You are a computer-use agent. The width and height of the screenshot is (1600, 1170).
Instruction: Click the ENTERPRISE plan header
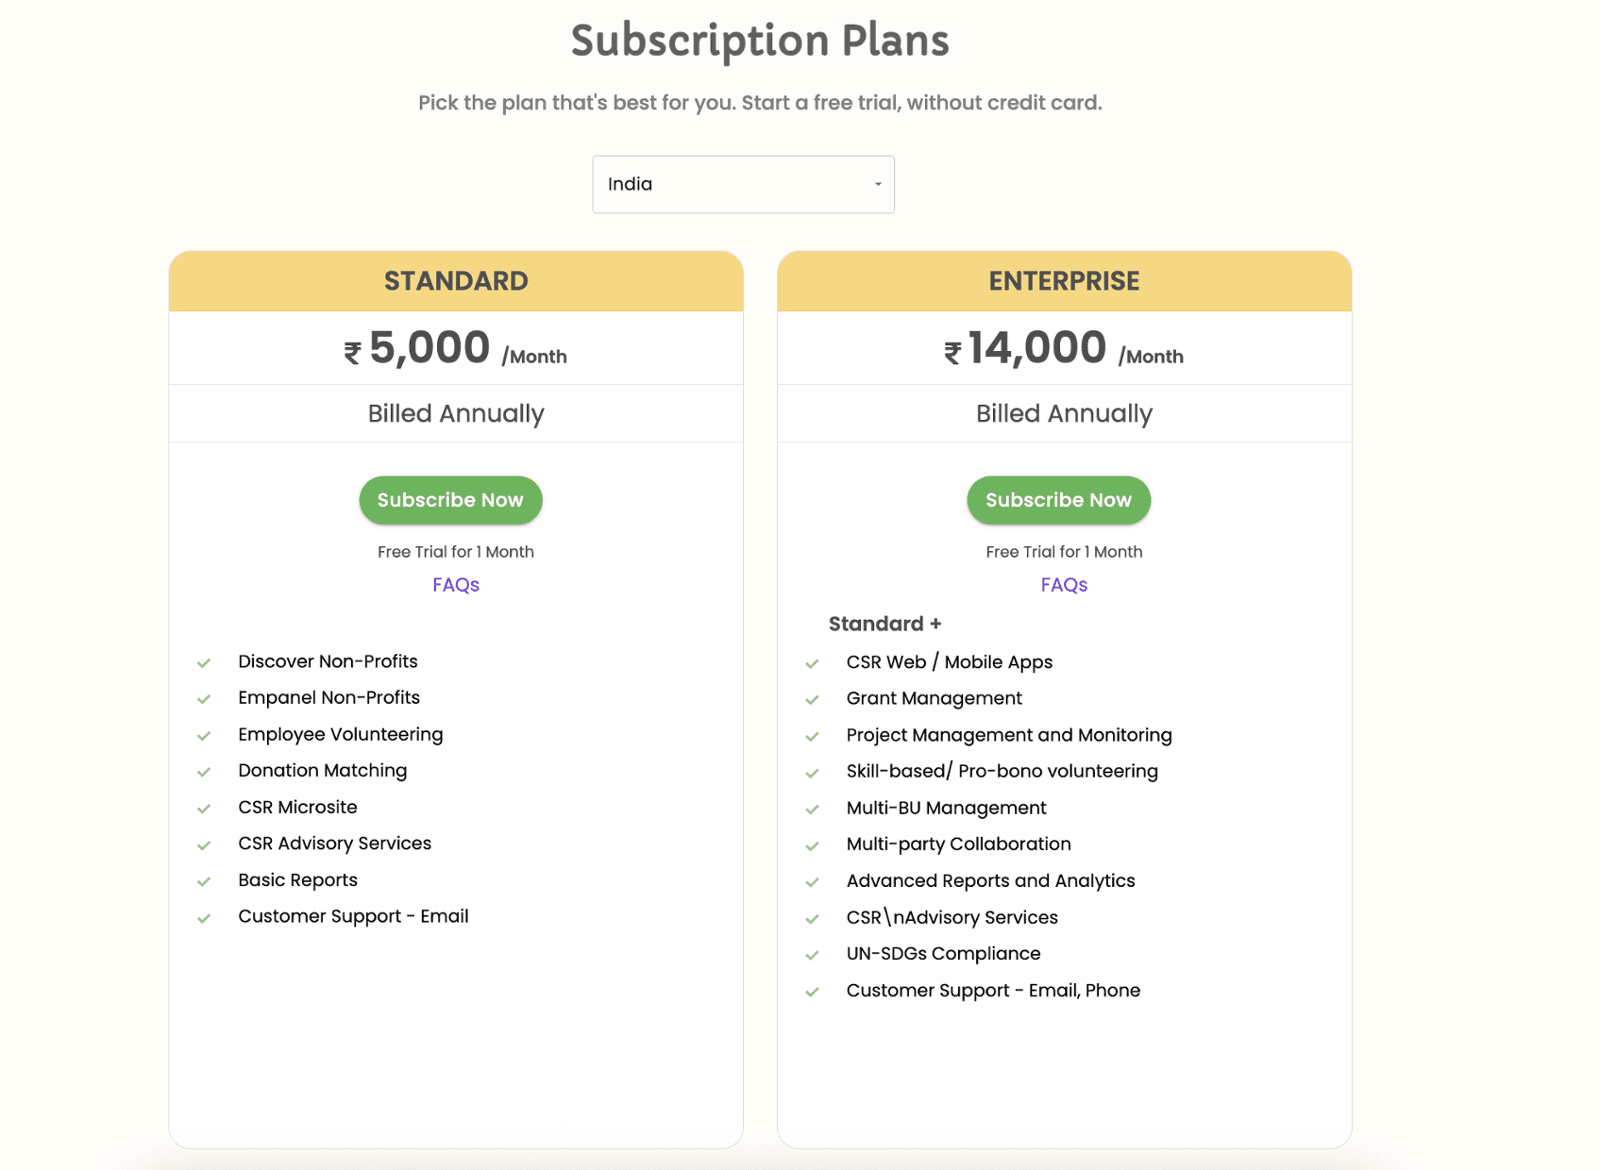click(1064, 281)
